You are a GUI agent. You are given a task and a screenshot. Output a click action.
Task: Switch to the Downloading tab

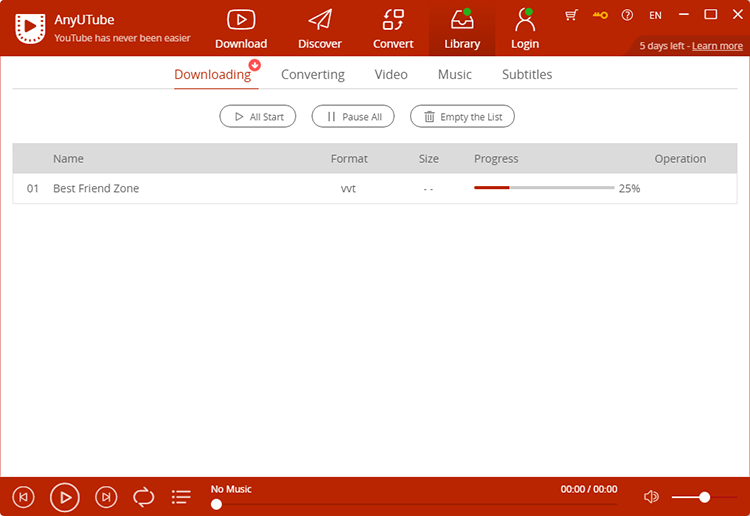click(x=212, y=75)
